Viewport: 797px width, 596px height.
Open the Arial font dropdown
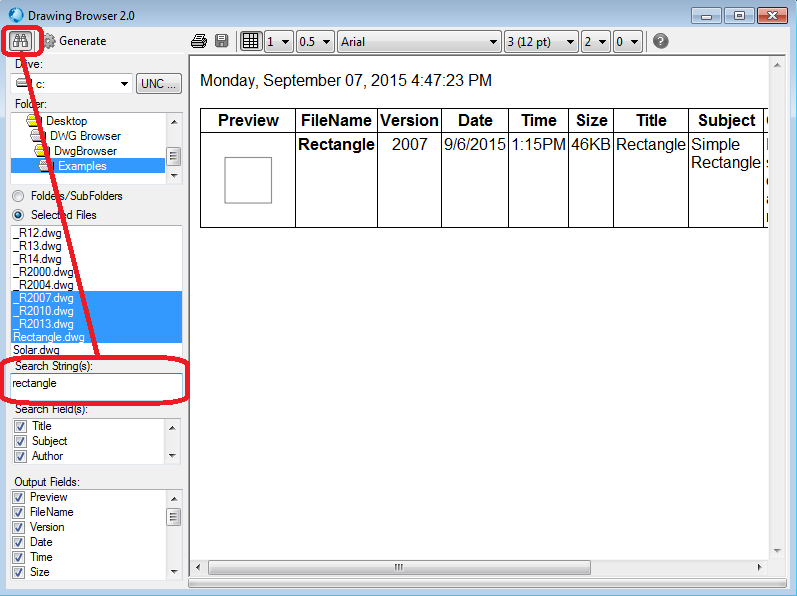[x=419, y=41]
